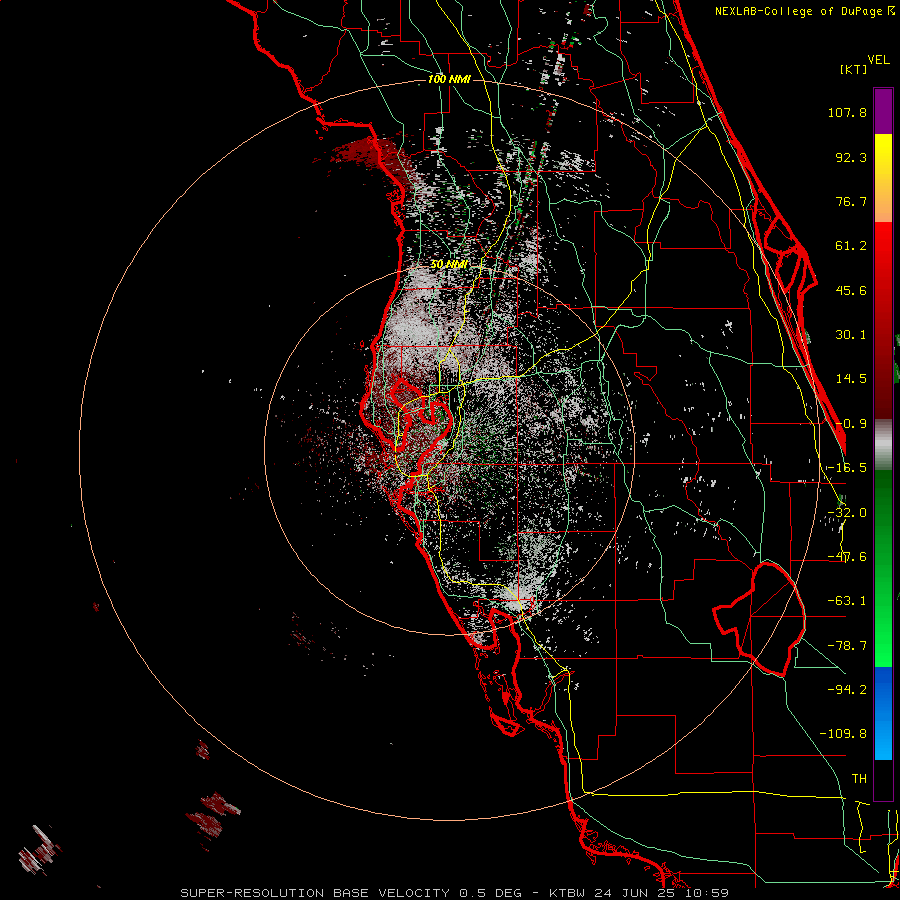Select the -16.5 scale value
This screenshot has height=900, width=900.
(847, 468)
